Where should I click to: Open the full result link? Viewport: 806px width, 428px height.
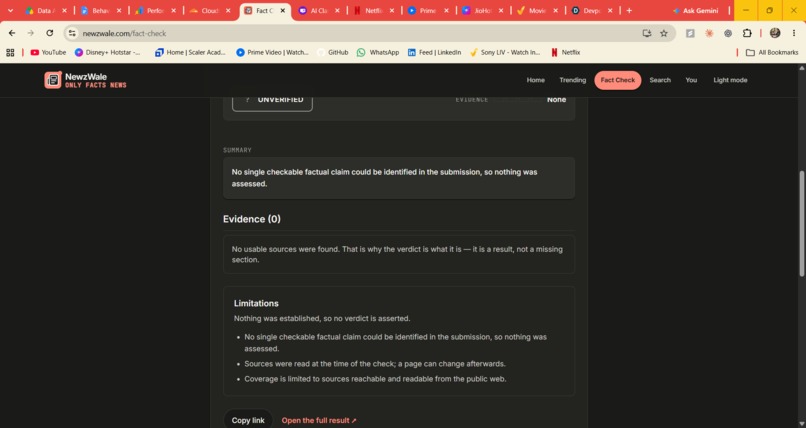pyautogui.click(x=319, y=420)
